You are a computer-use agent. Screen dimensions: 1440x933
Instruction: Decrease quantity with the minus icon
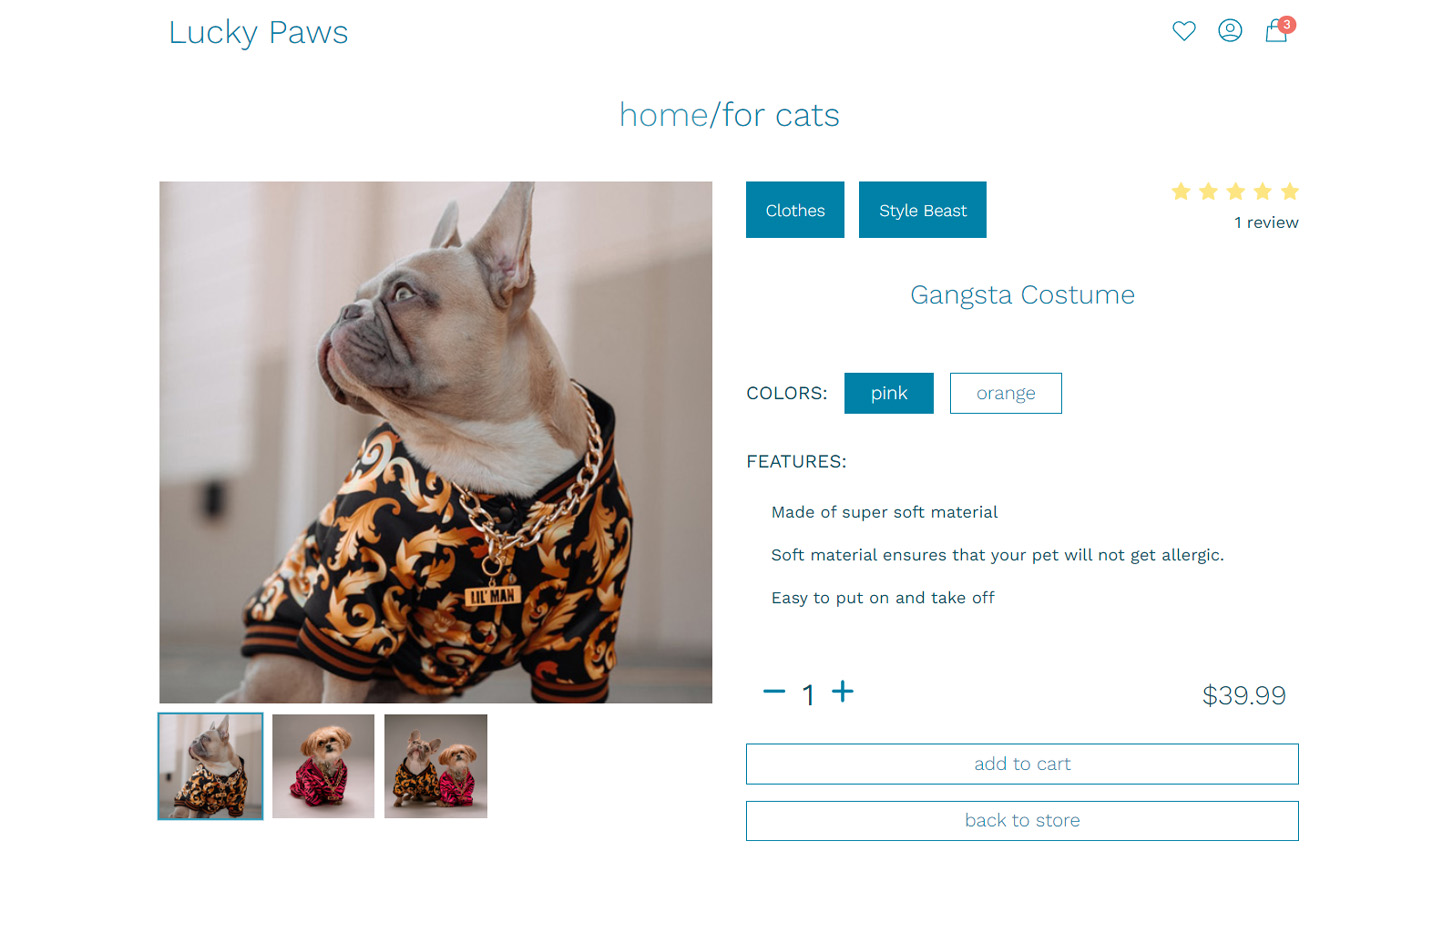pyautogui.click(x=774, y=691)
